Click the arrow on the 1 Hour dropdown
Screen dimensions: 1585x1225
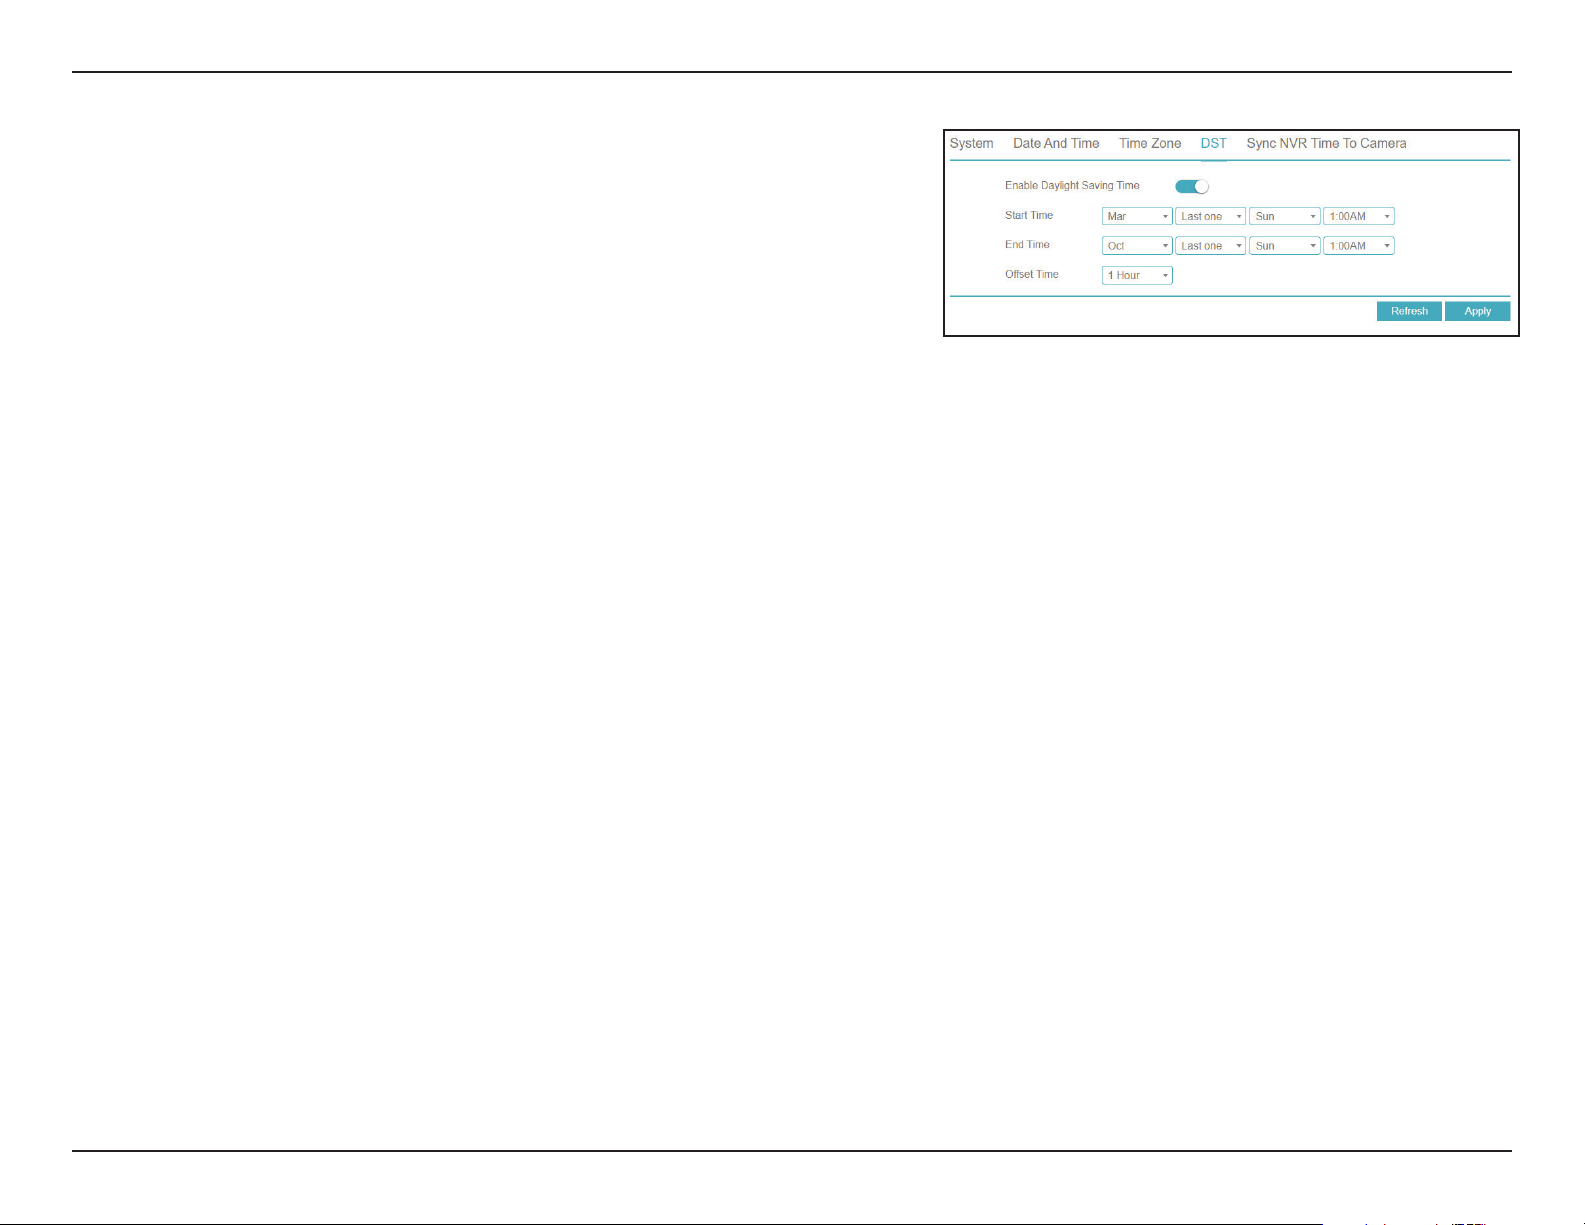[1165, 276]
